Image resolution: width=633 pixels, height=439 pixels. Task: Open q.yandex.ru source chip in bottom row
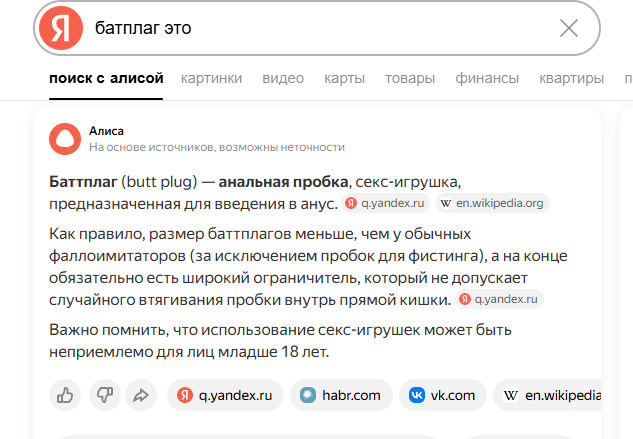tap(225, 395)
